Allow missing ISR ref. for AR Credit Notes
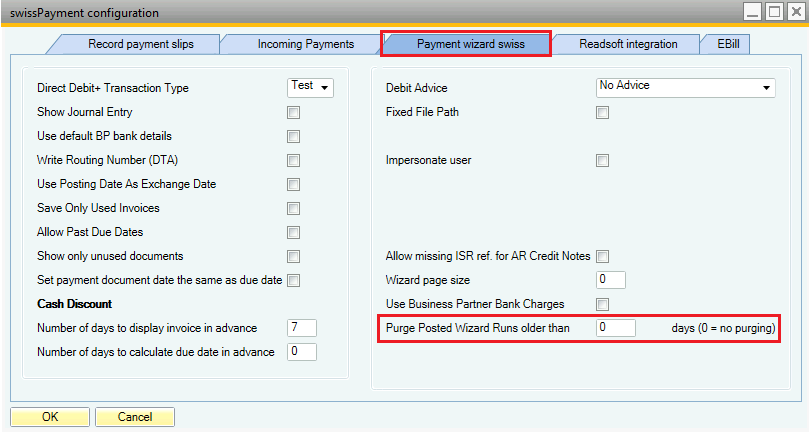The image size is (809, 434). (x=602, y=256)
